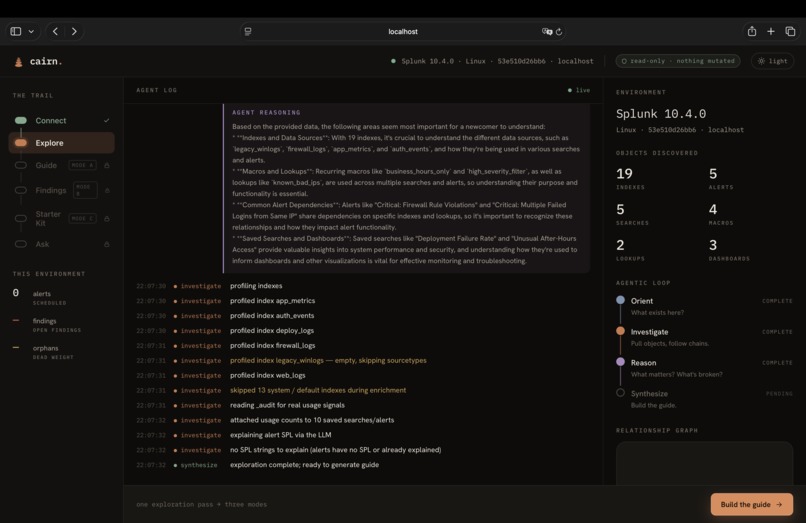Image resolution: width=806 pixels, height=523 pixels.
Task: Select log row 'attached usage counts to 10 saved searches'
Action: tap(363, 420)
